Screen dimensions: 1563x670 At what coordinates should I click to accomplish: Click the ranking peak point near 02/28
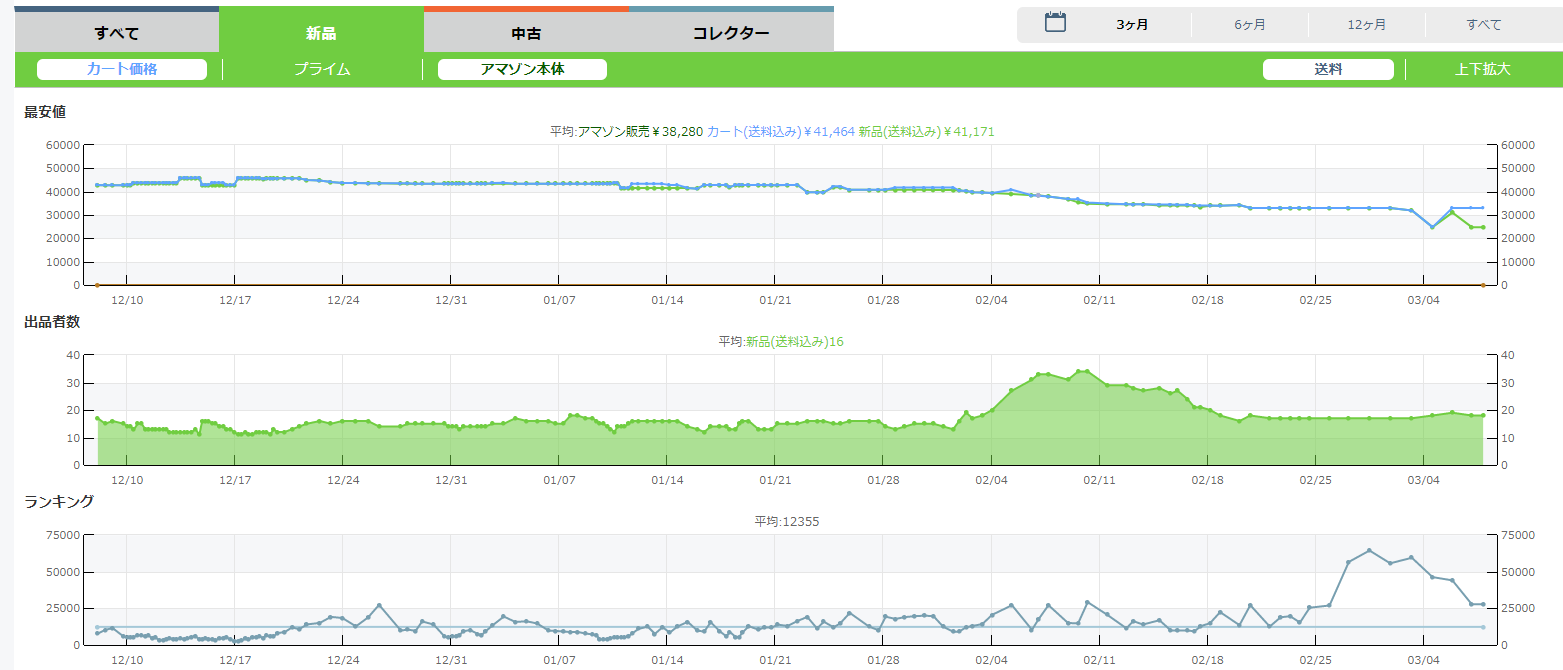(x=1369, y=551)
